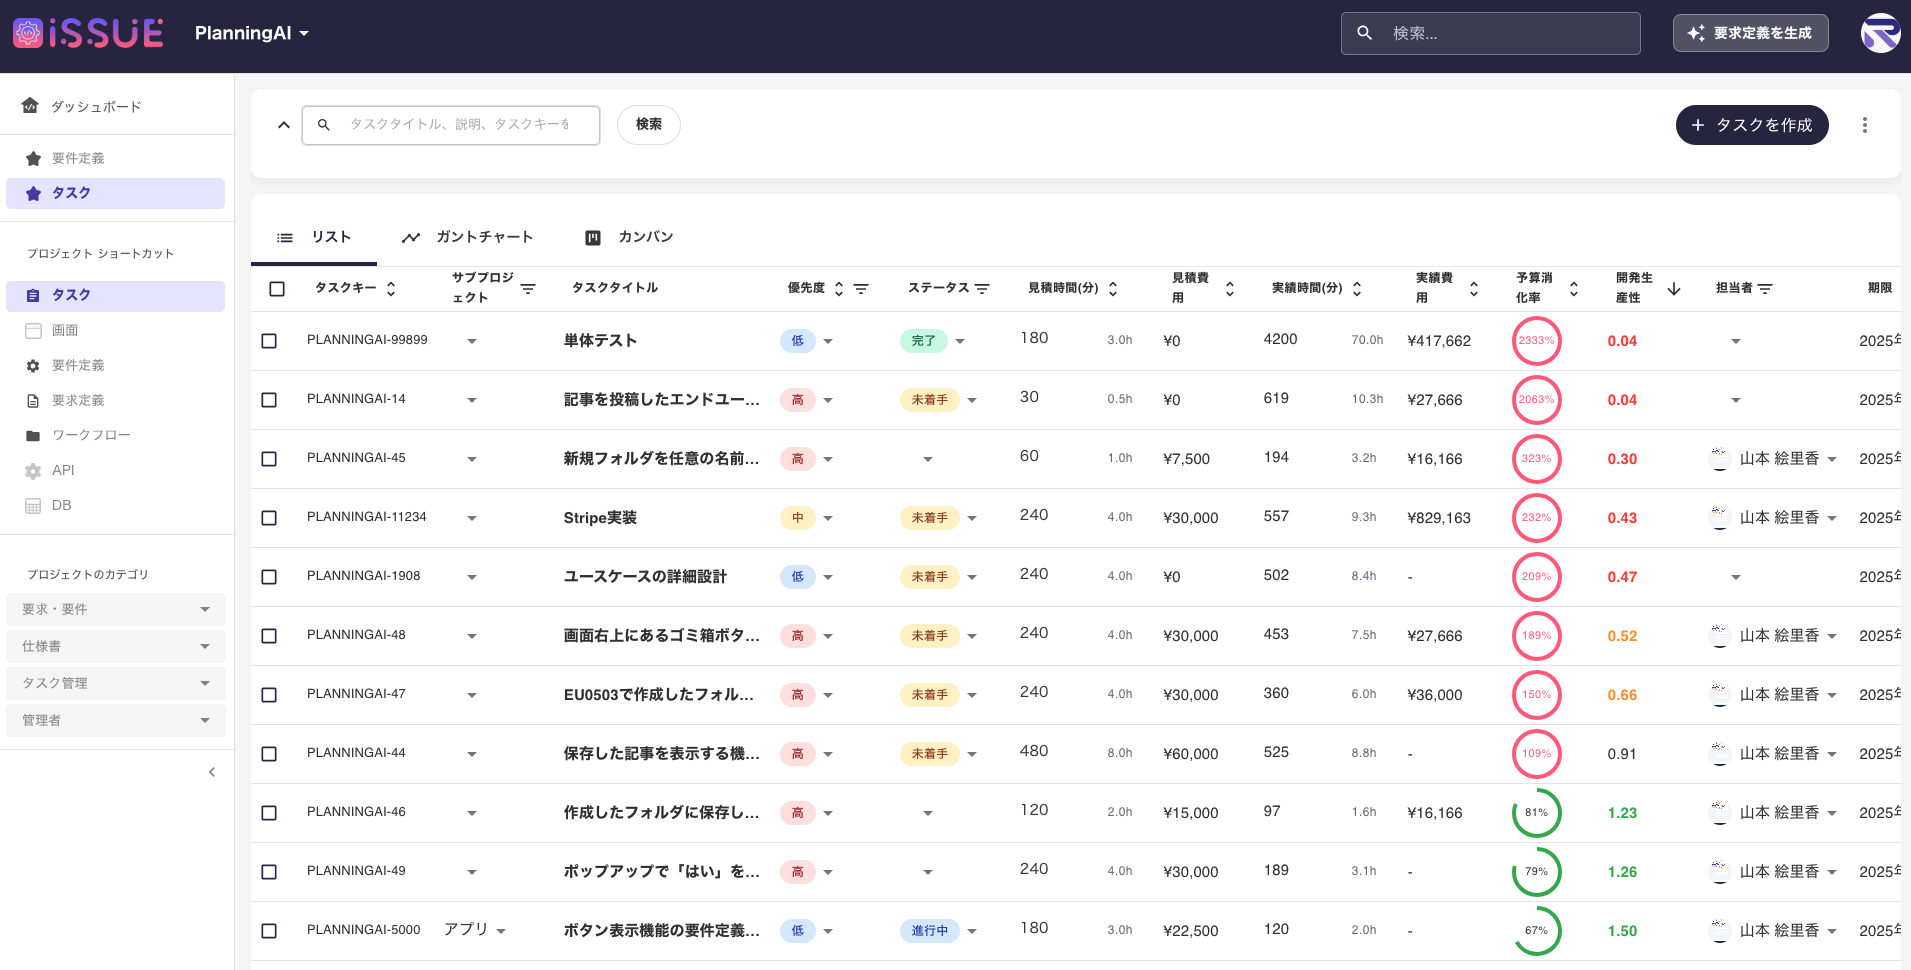
Task: Click the search magnifier icon in task filter
Action: point(323,124)
